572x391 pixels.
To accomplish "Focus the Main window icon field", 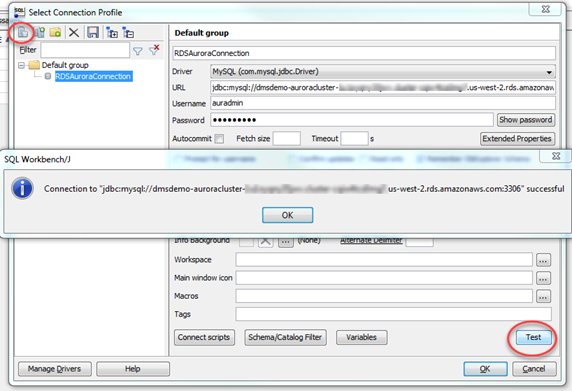I will pos(384,278).
